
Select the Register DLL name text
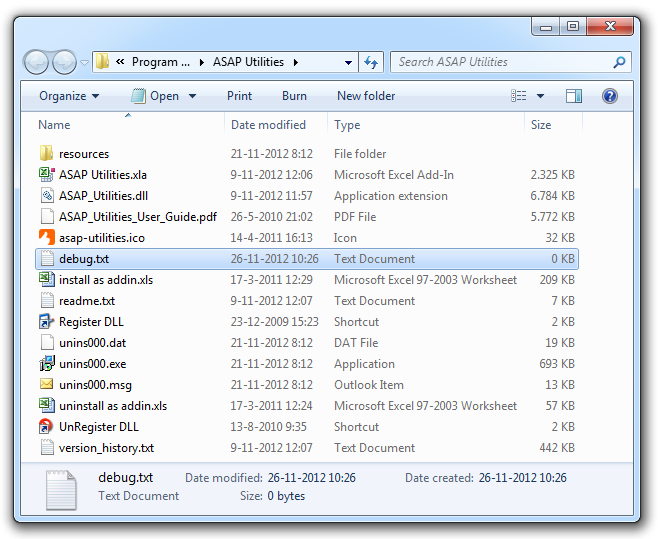pos(91,322)
